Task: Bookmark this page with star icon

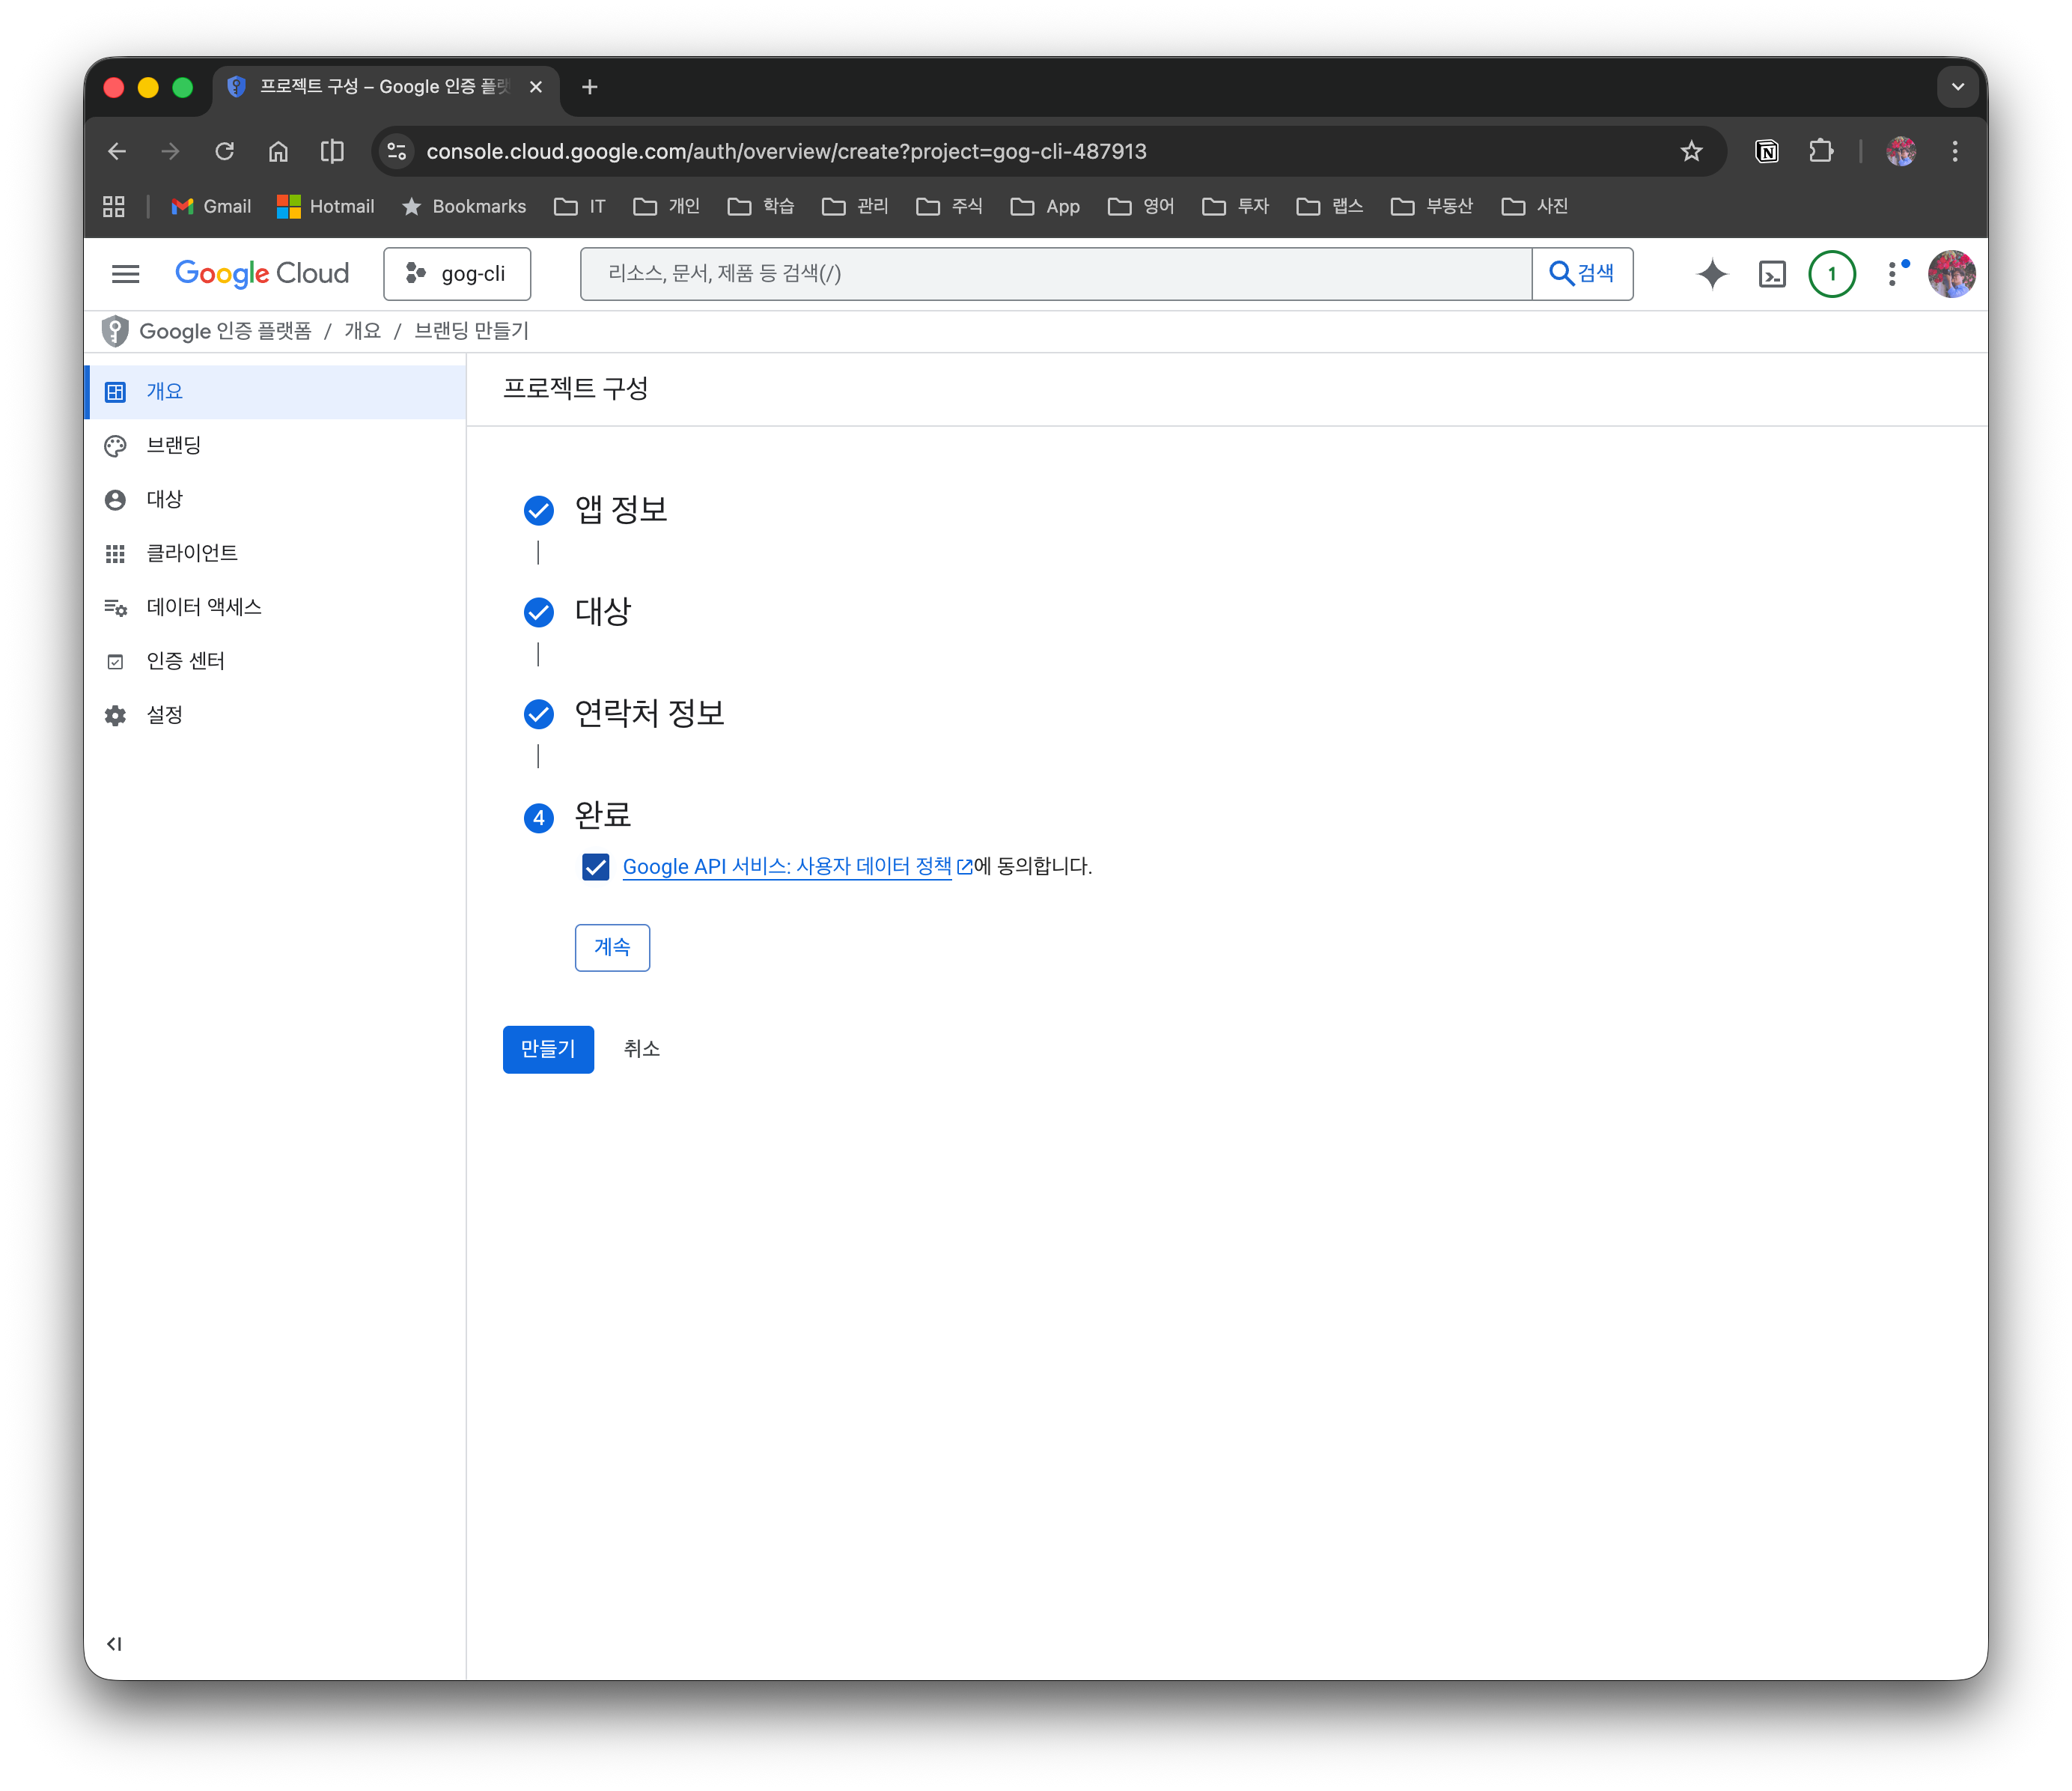Action: click(1691, 151)
